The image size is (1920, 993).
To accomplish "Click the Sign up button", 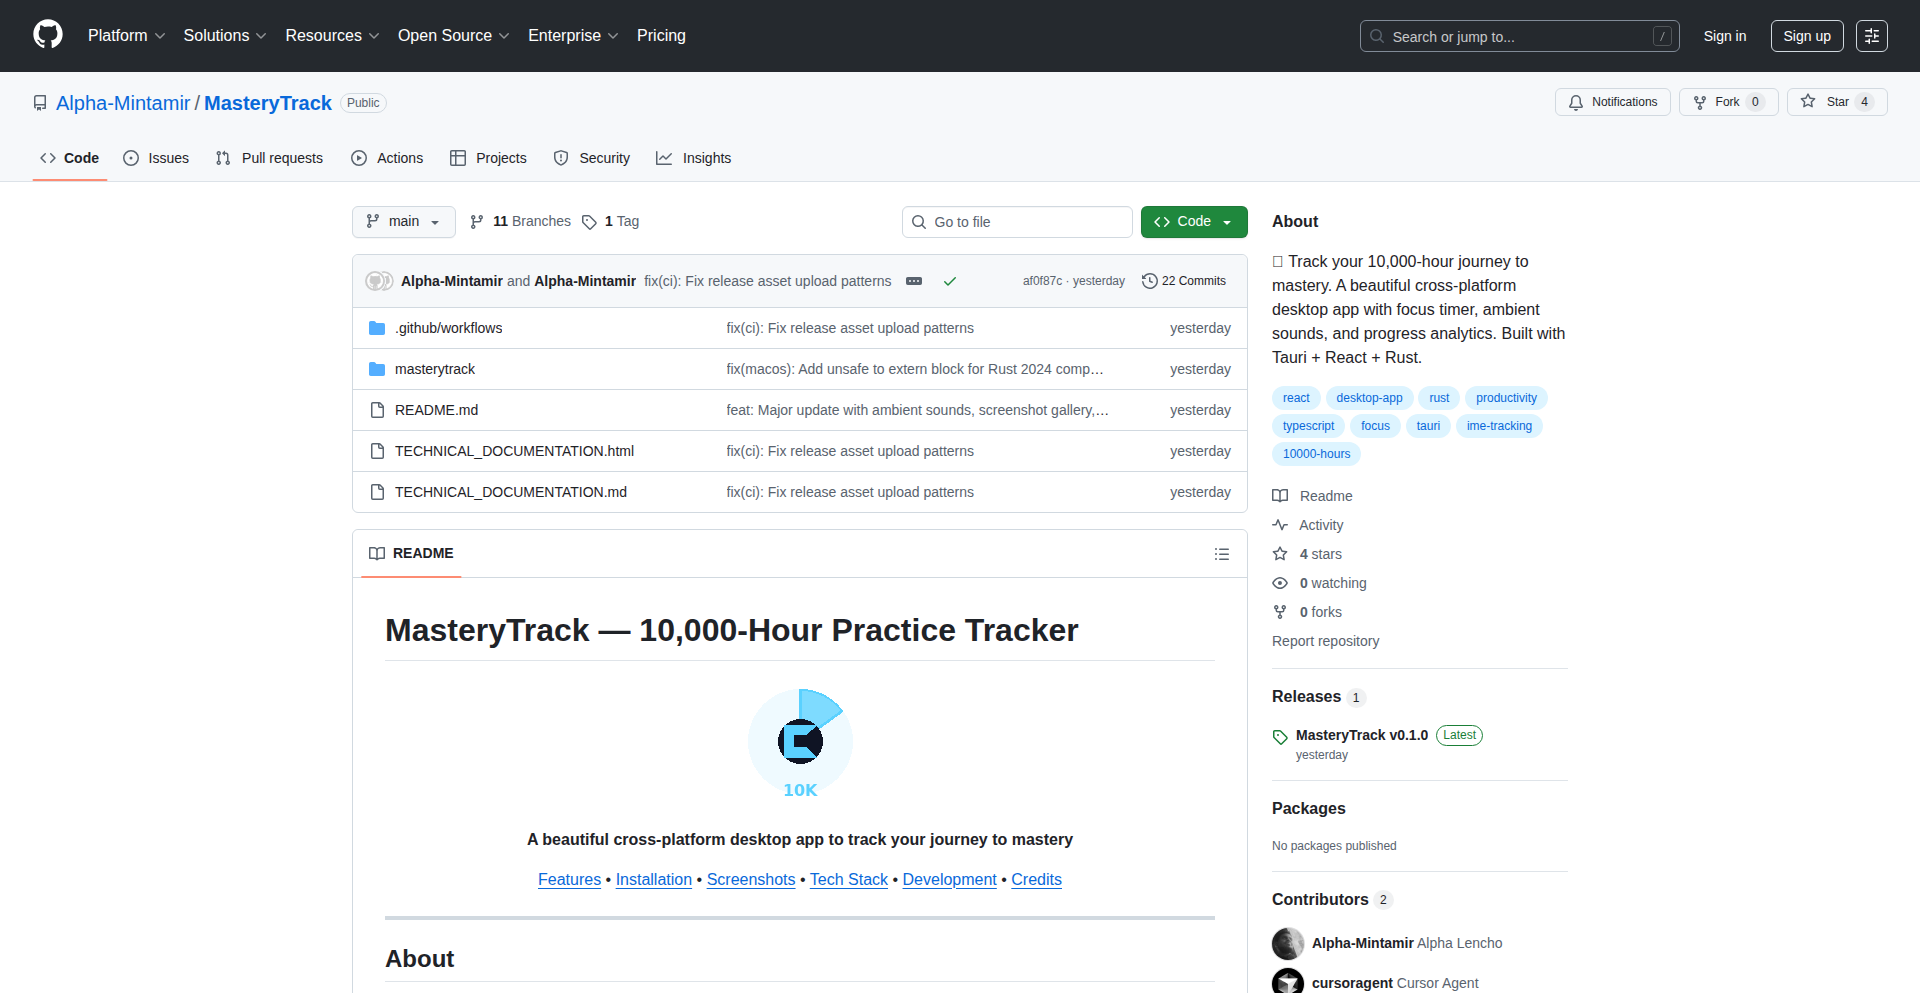I will pos(1806,35).
